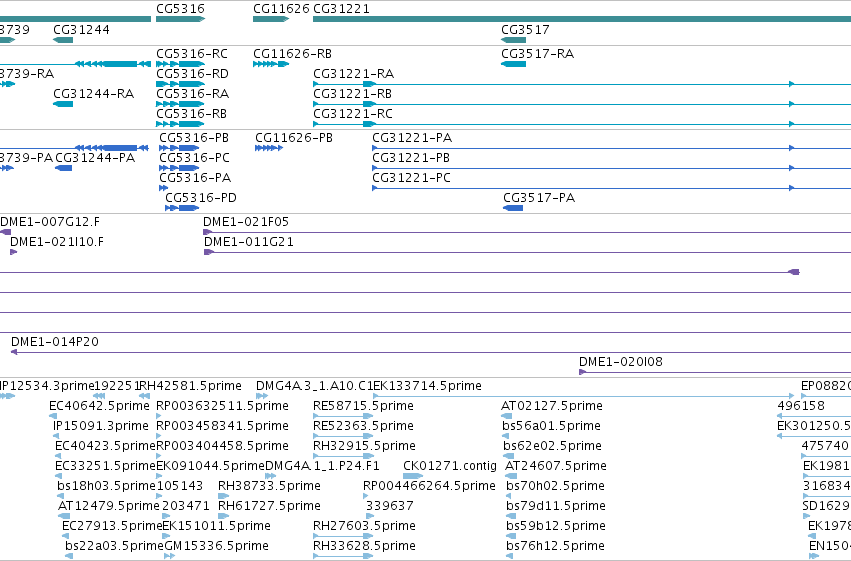
Task: Click the CK01271.contig label
Action: pos(450,466)
